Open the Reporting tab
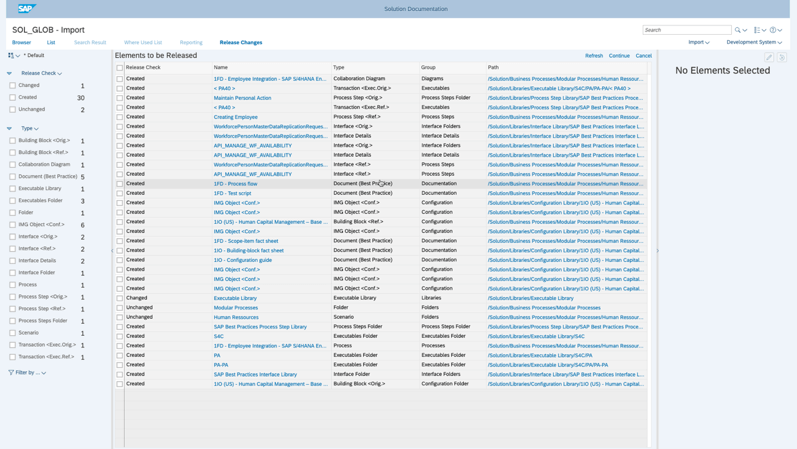The image size is (797, 449). [191, 42]
